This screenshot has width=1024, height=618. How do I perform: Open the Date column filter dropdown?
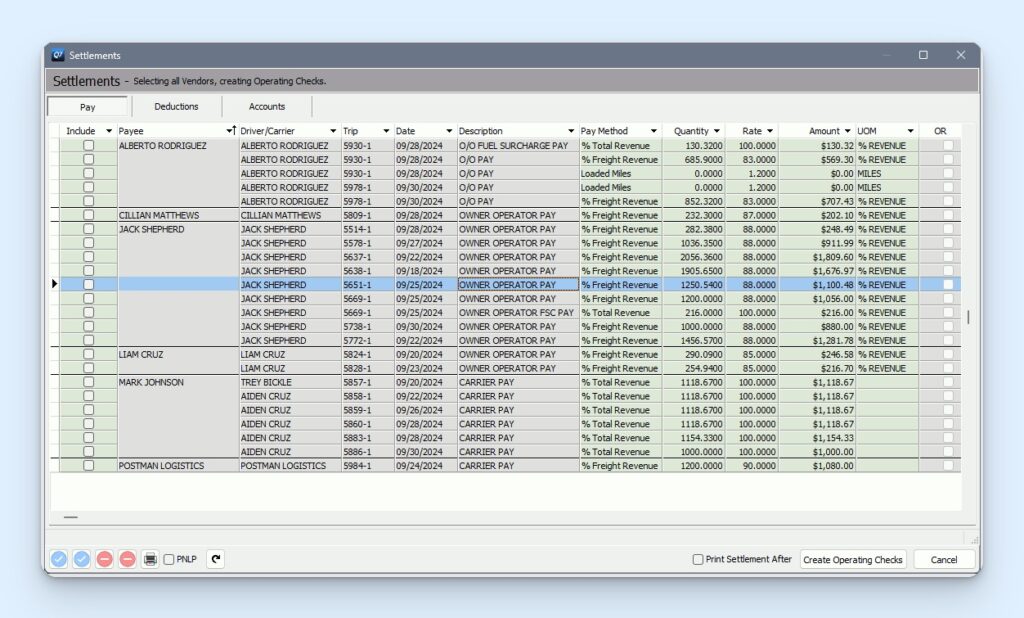click(x=449, y=131)
